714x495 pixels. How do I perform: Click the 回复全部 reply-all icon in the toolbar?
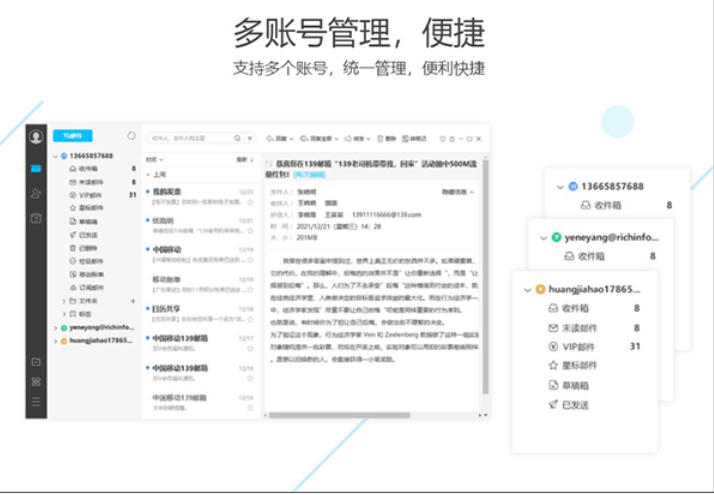pos(304,138)
